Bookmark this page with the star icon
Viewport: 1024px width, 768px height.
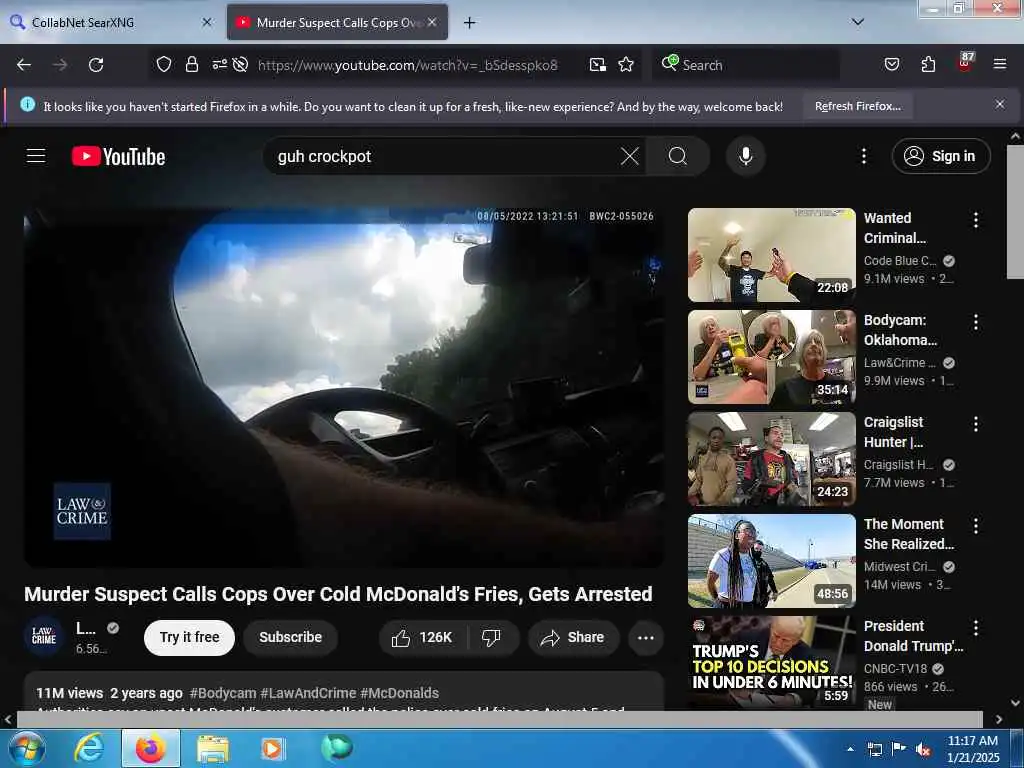click(626, 65)
